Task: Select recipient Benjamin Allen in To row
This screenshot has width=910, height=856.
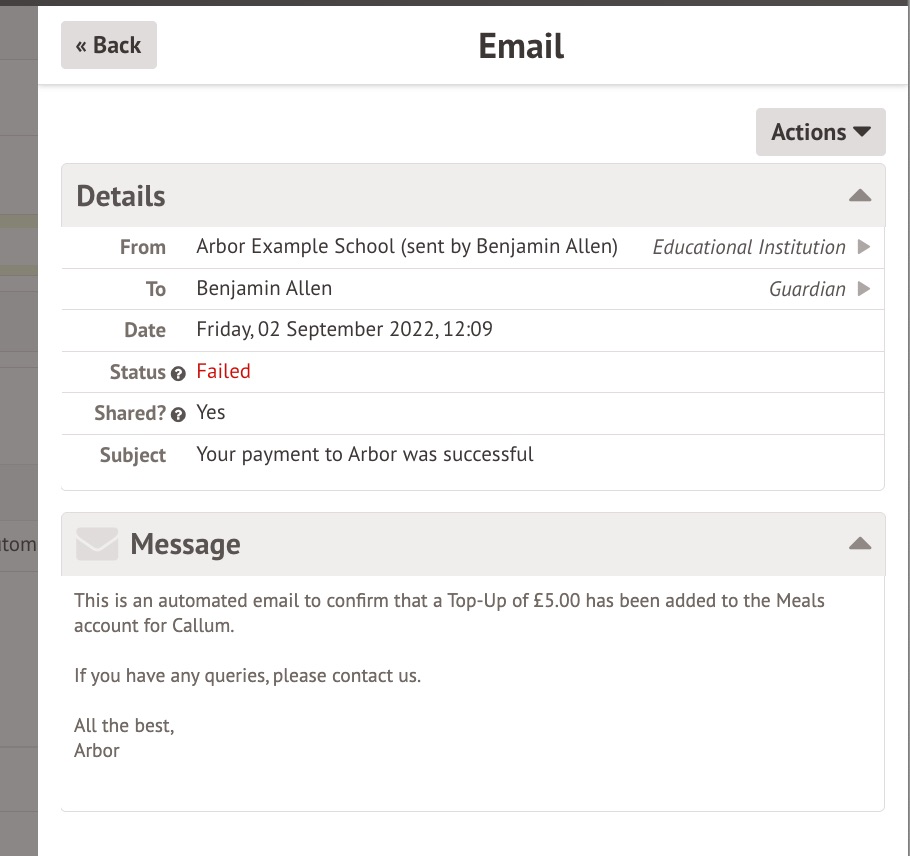Action: point(264,288)
